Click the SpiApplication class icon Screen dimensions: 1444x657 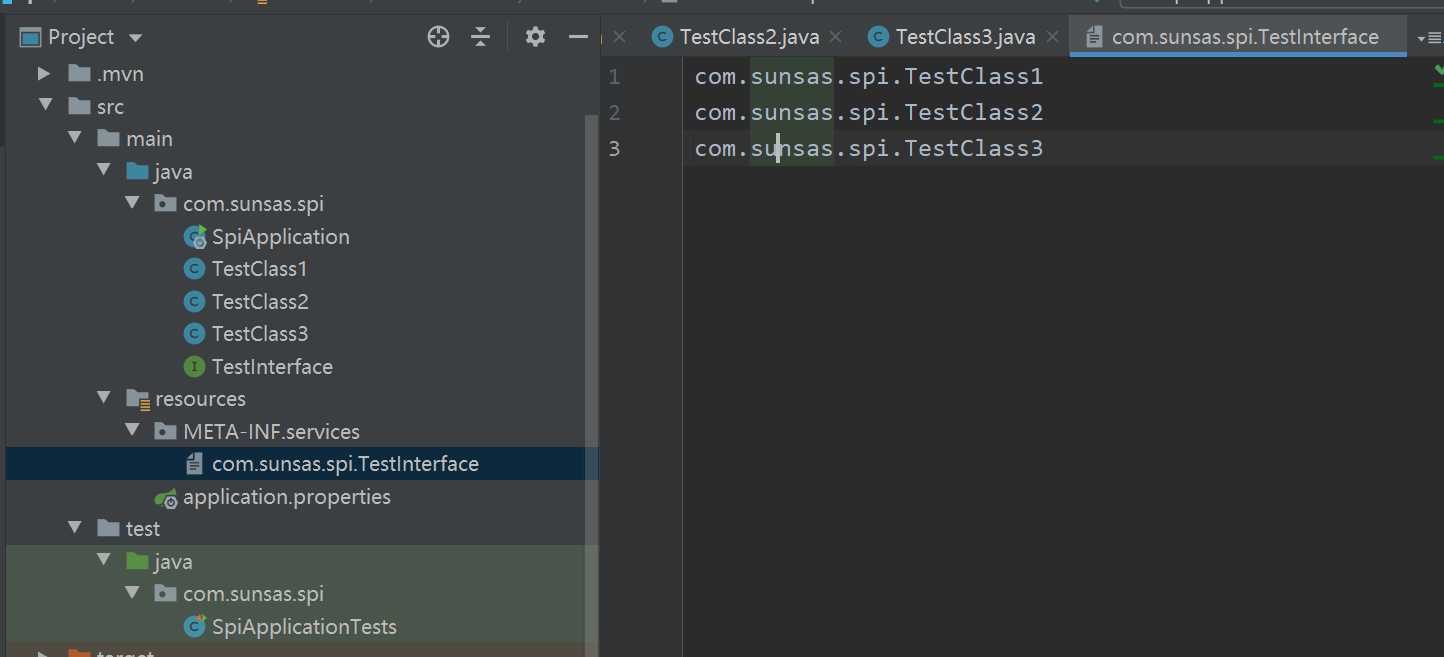coord(195,237)
